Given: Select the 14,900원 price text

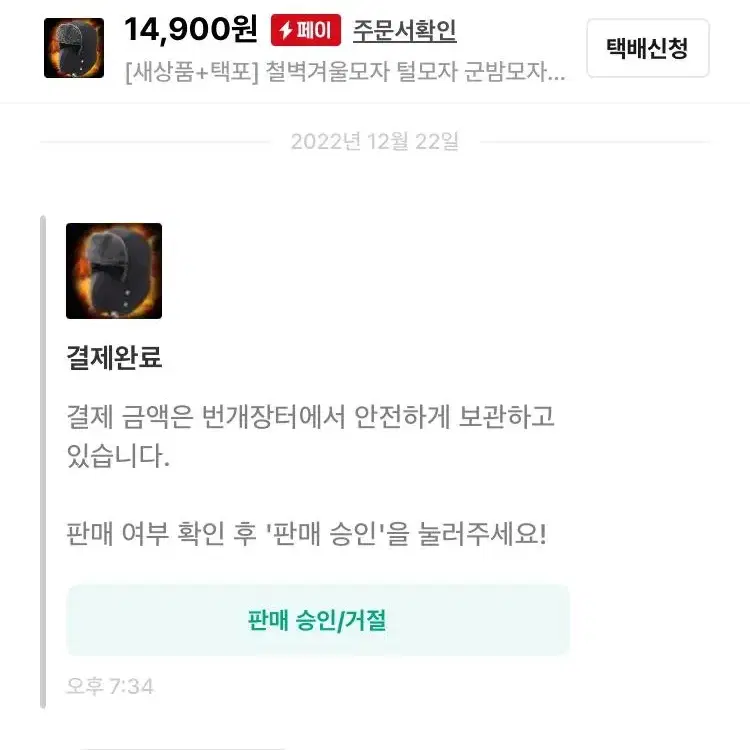Looking at the screenshot, I should tap(191, 30).
